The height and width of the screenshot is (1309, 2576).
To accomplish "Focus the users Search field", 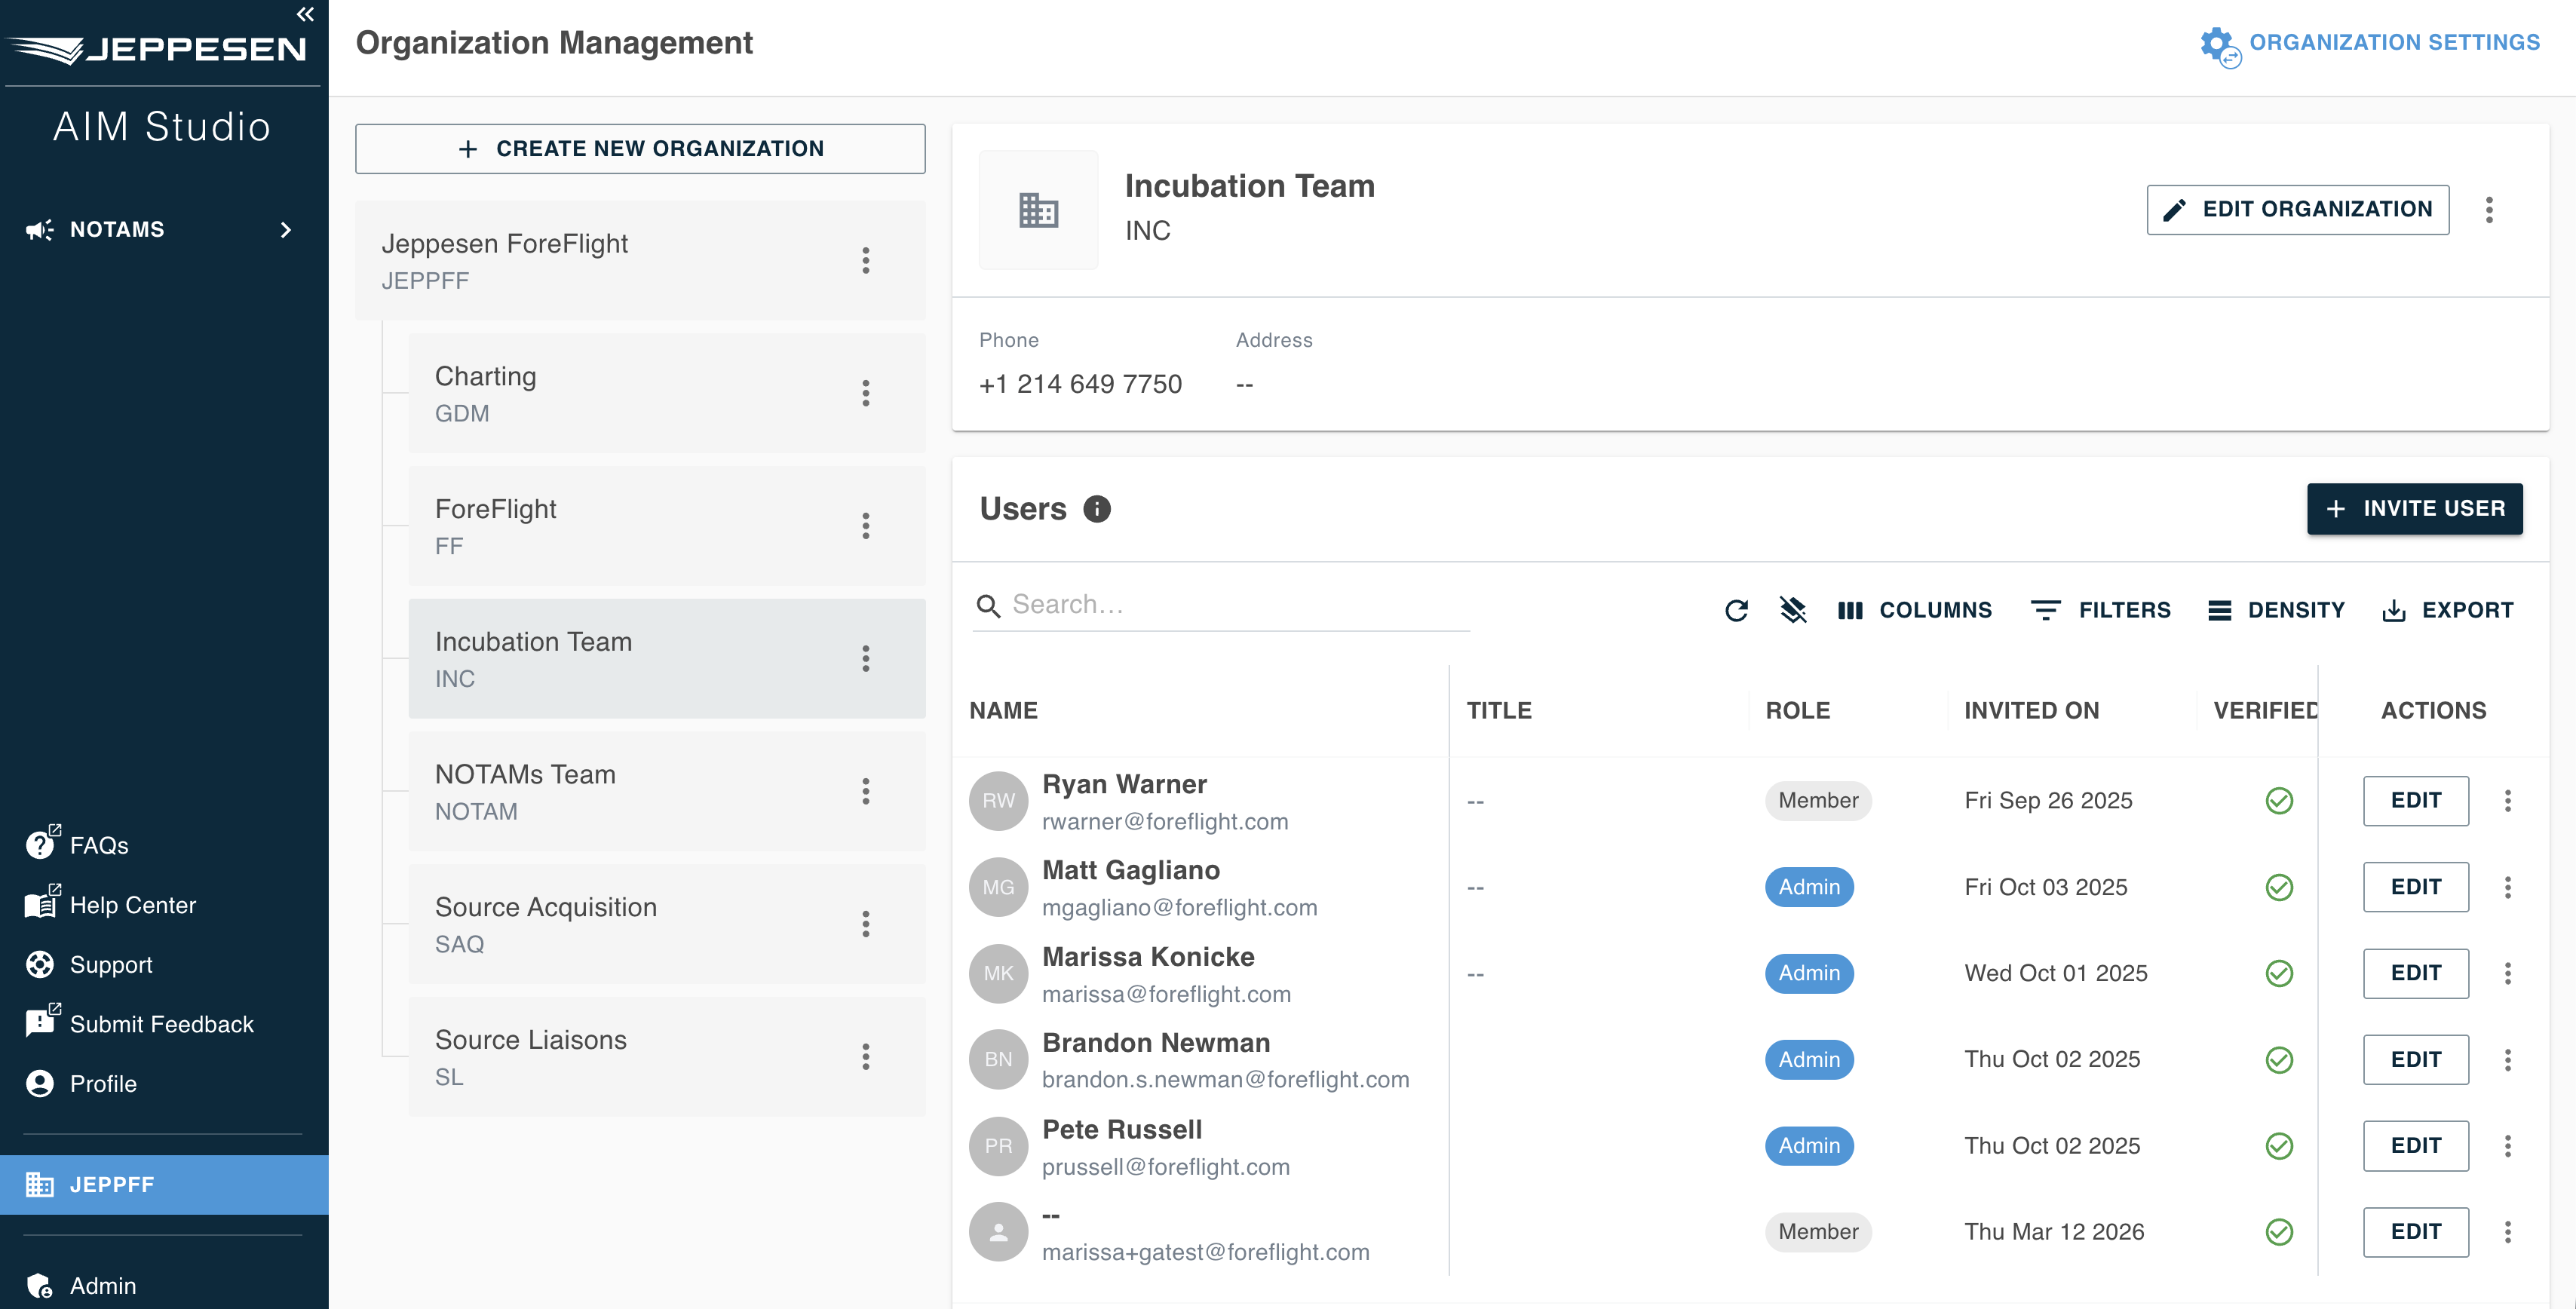I will point(1221,605).
